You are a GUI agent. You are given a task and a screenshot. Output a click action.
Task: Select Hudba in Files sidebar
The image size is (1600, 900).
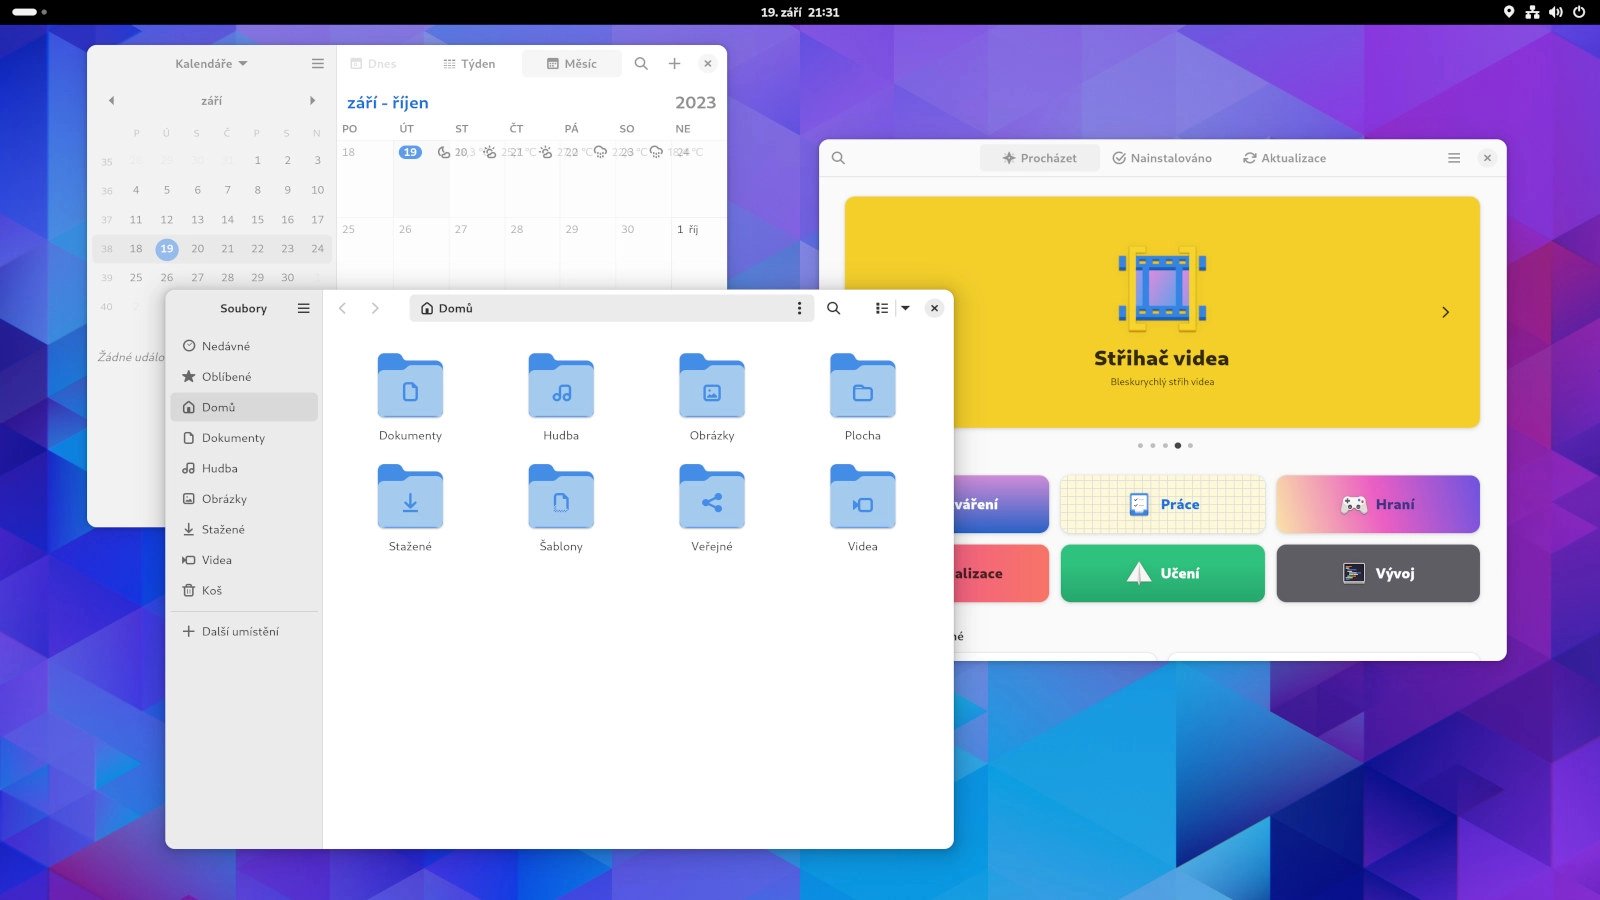[x=245, y=468]
